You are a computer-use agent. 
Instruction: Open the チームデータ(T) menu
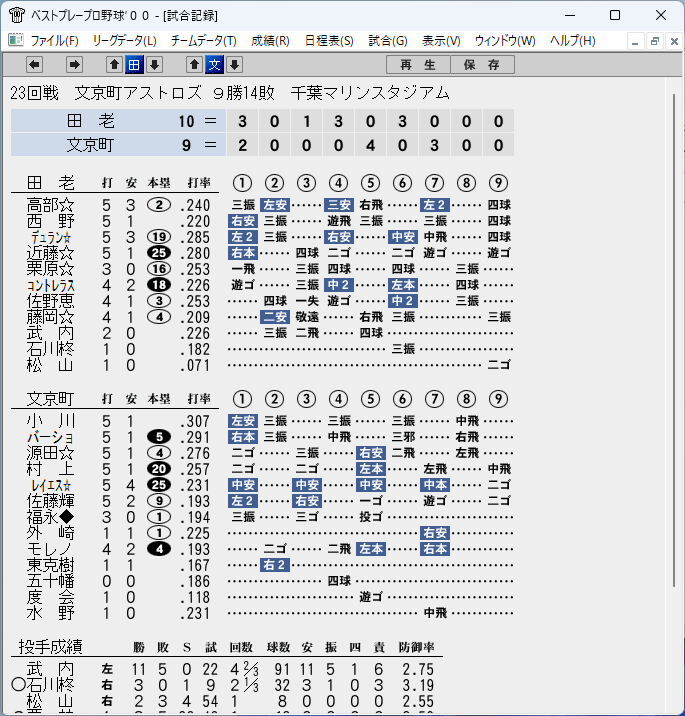point(204,41)
